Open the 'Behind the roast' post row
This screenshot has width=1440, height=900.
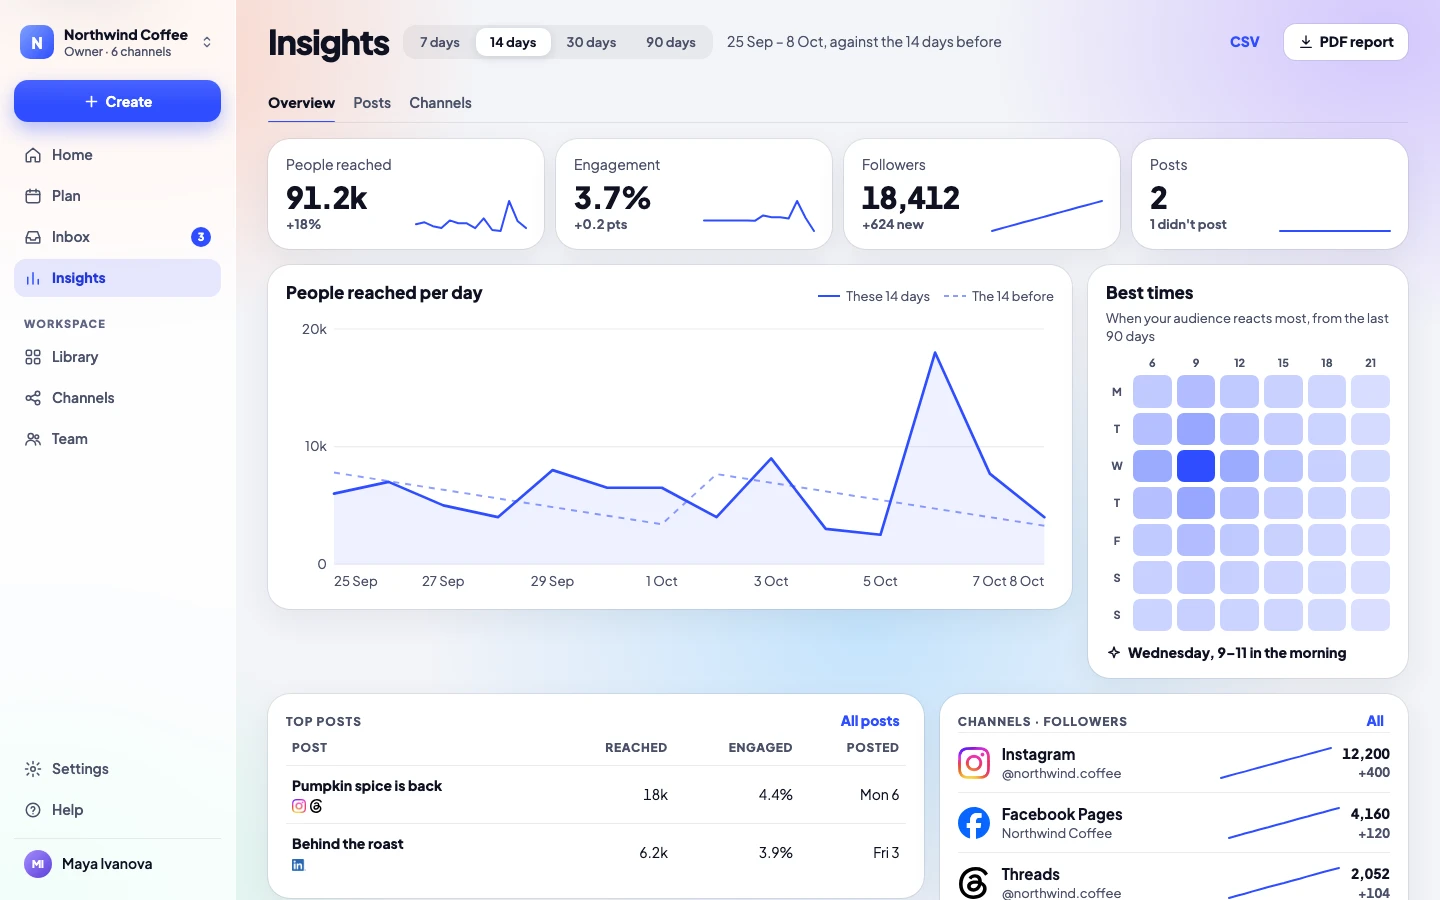point(596,853)
